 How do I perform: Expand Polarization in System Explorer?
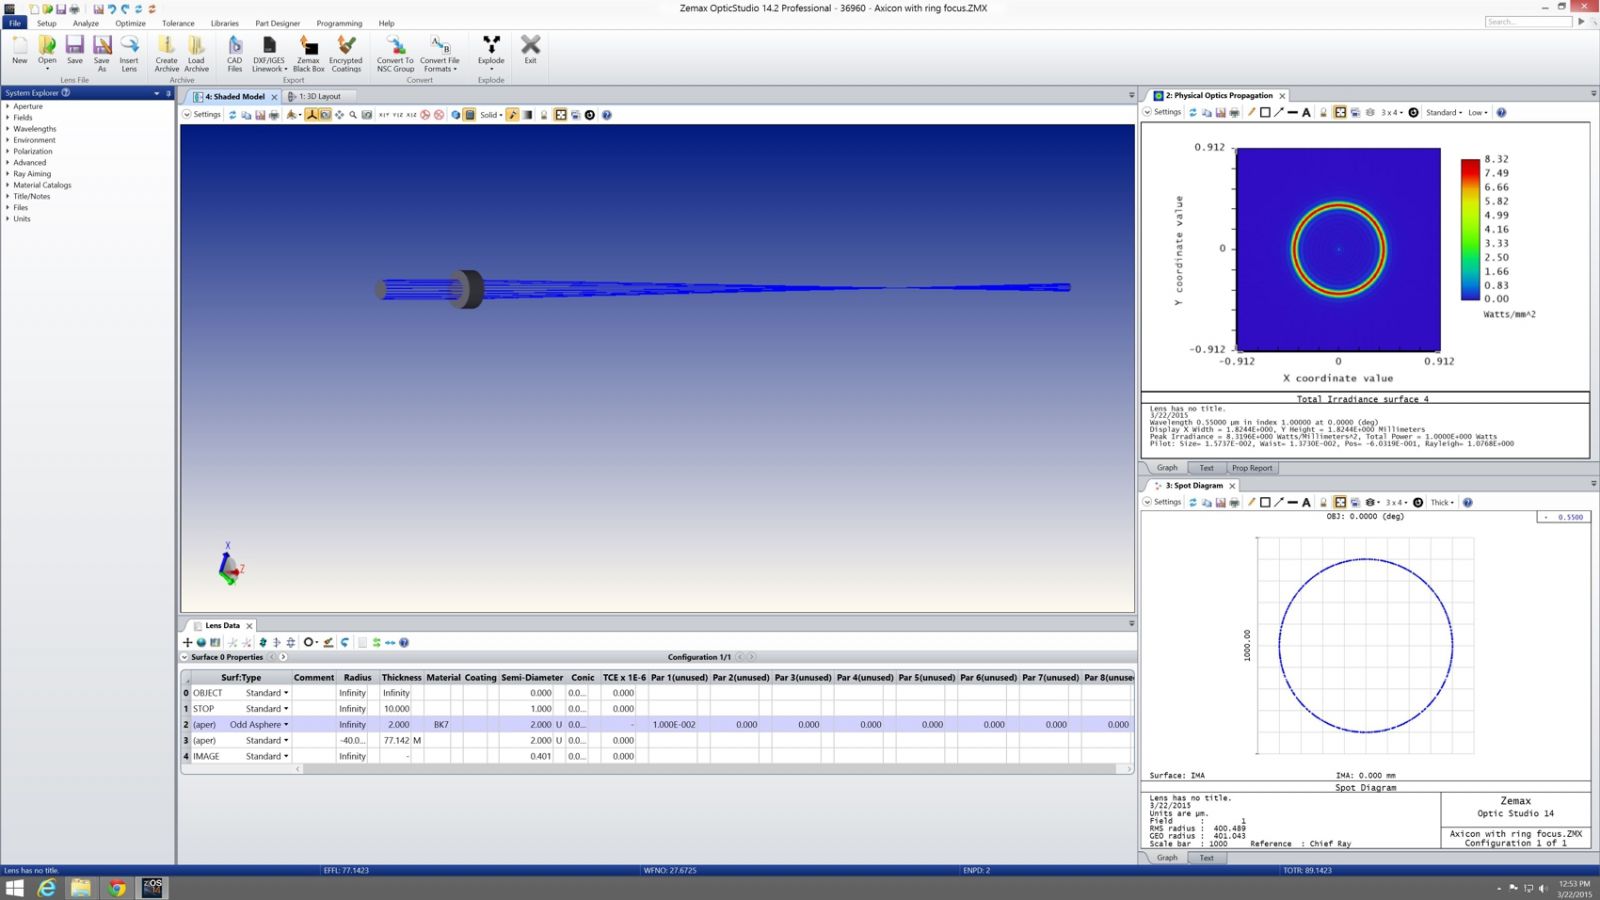pos(8,151)
